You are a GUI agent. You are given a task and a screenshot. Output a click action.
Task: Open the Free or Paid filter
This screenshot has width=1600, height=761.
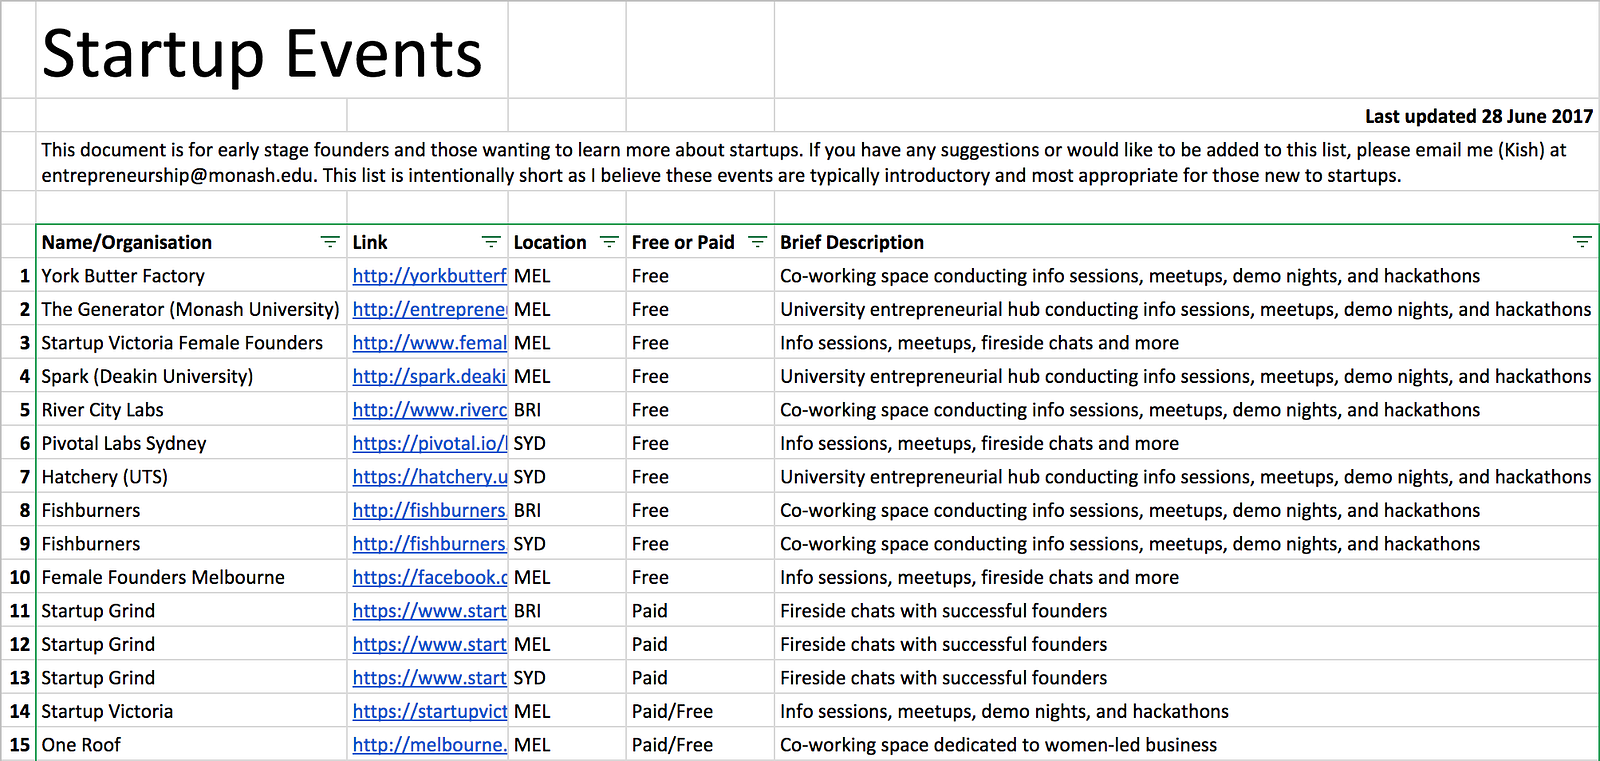(x=757, y=242)
